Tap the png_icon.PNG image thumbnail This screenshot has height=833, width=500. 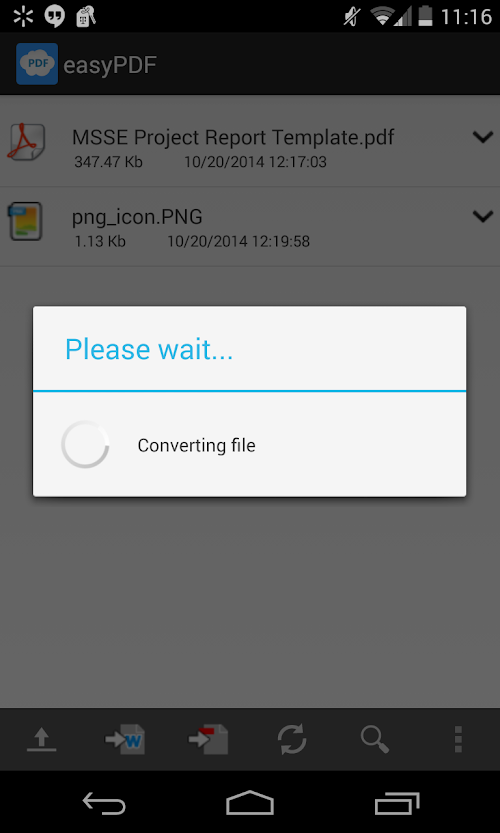tap(24, 220)
